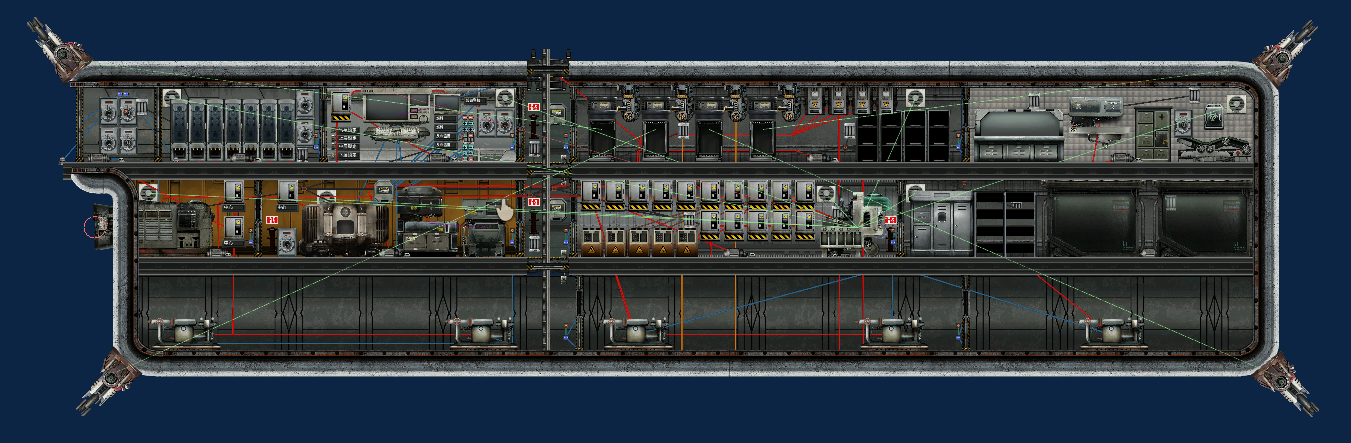Select the first supercapacitor with radiation label
Screen dimensions: 1351x443
(x=815, y=101)
